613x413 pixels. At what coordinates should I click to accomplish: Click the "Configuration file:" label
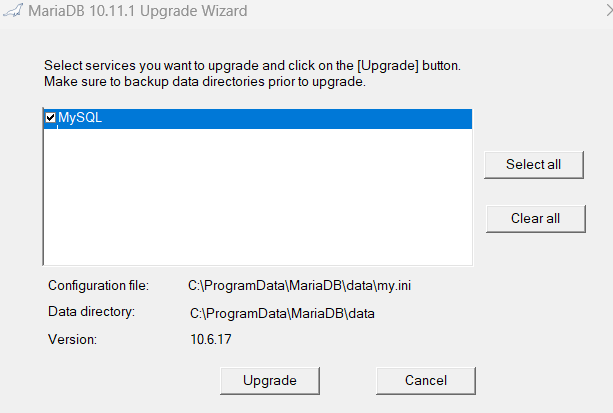[x=98, y=286]
